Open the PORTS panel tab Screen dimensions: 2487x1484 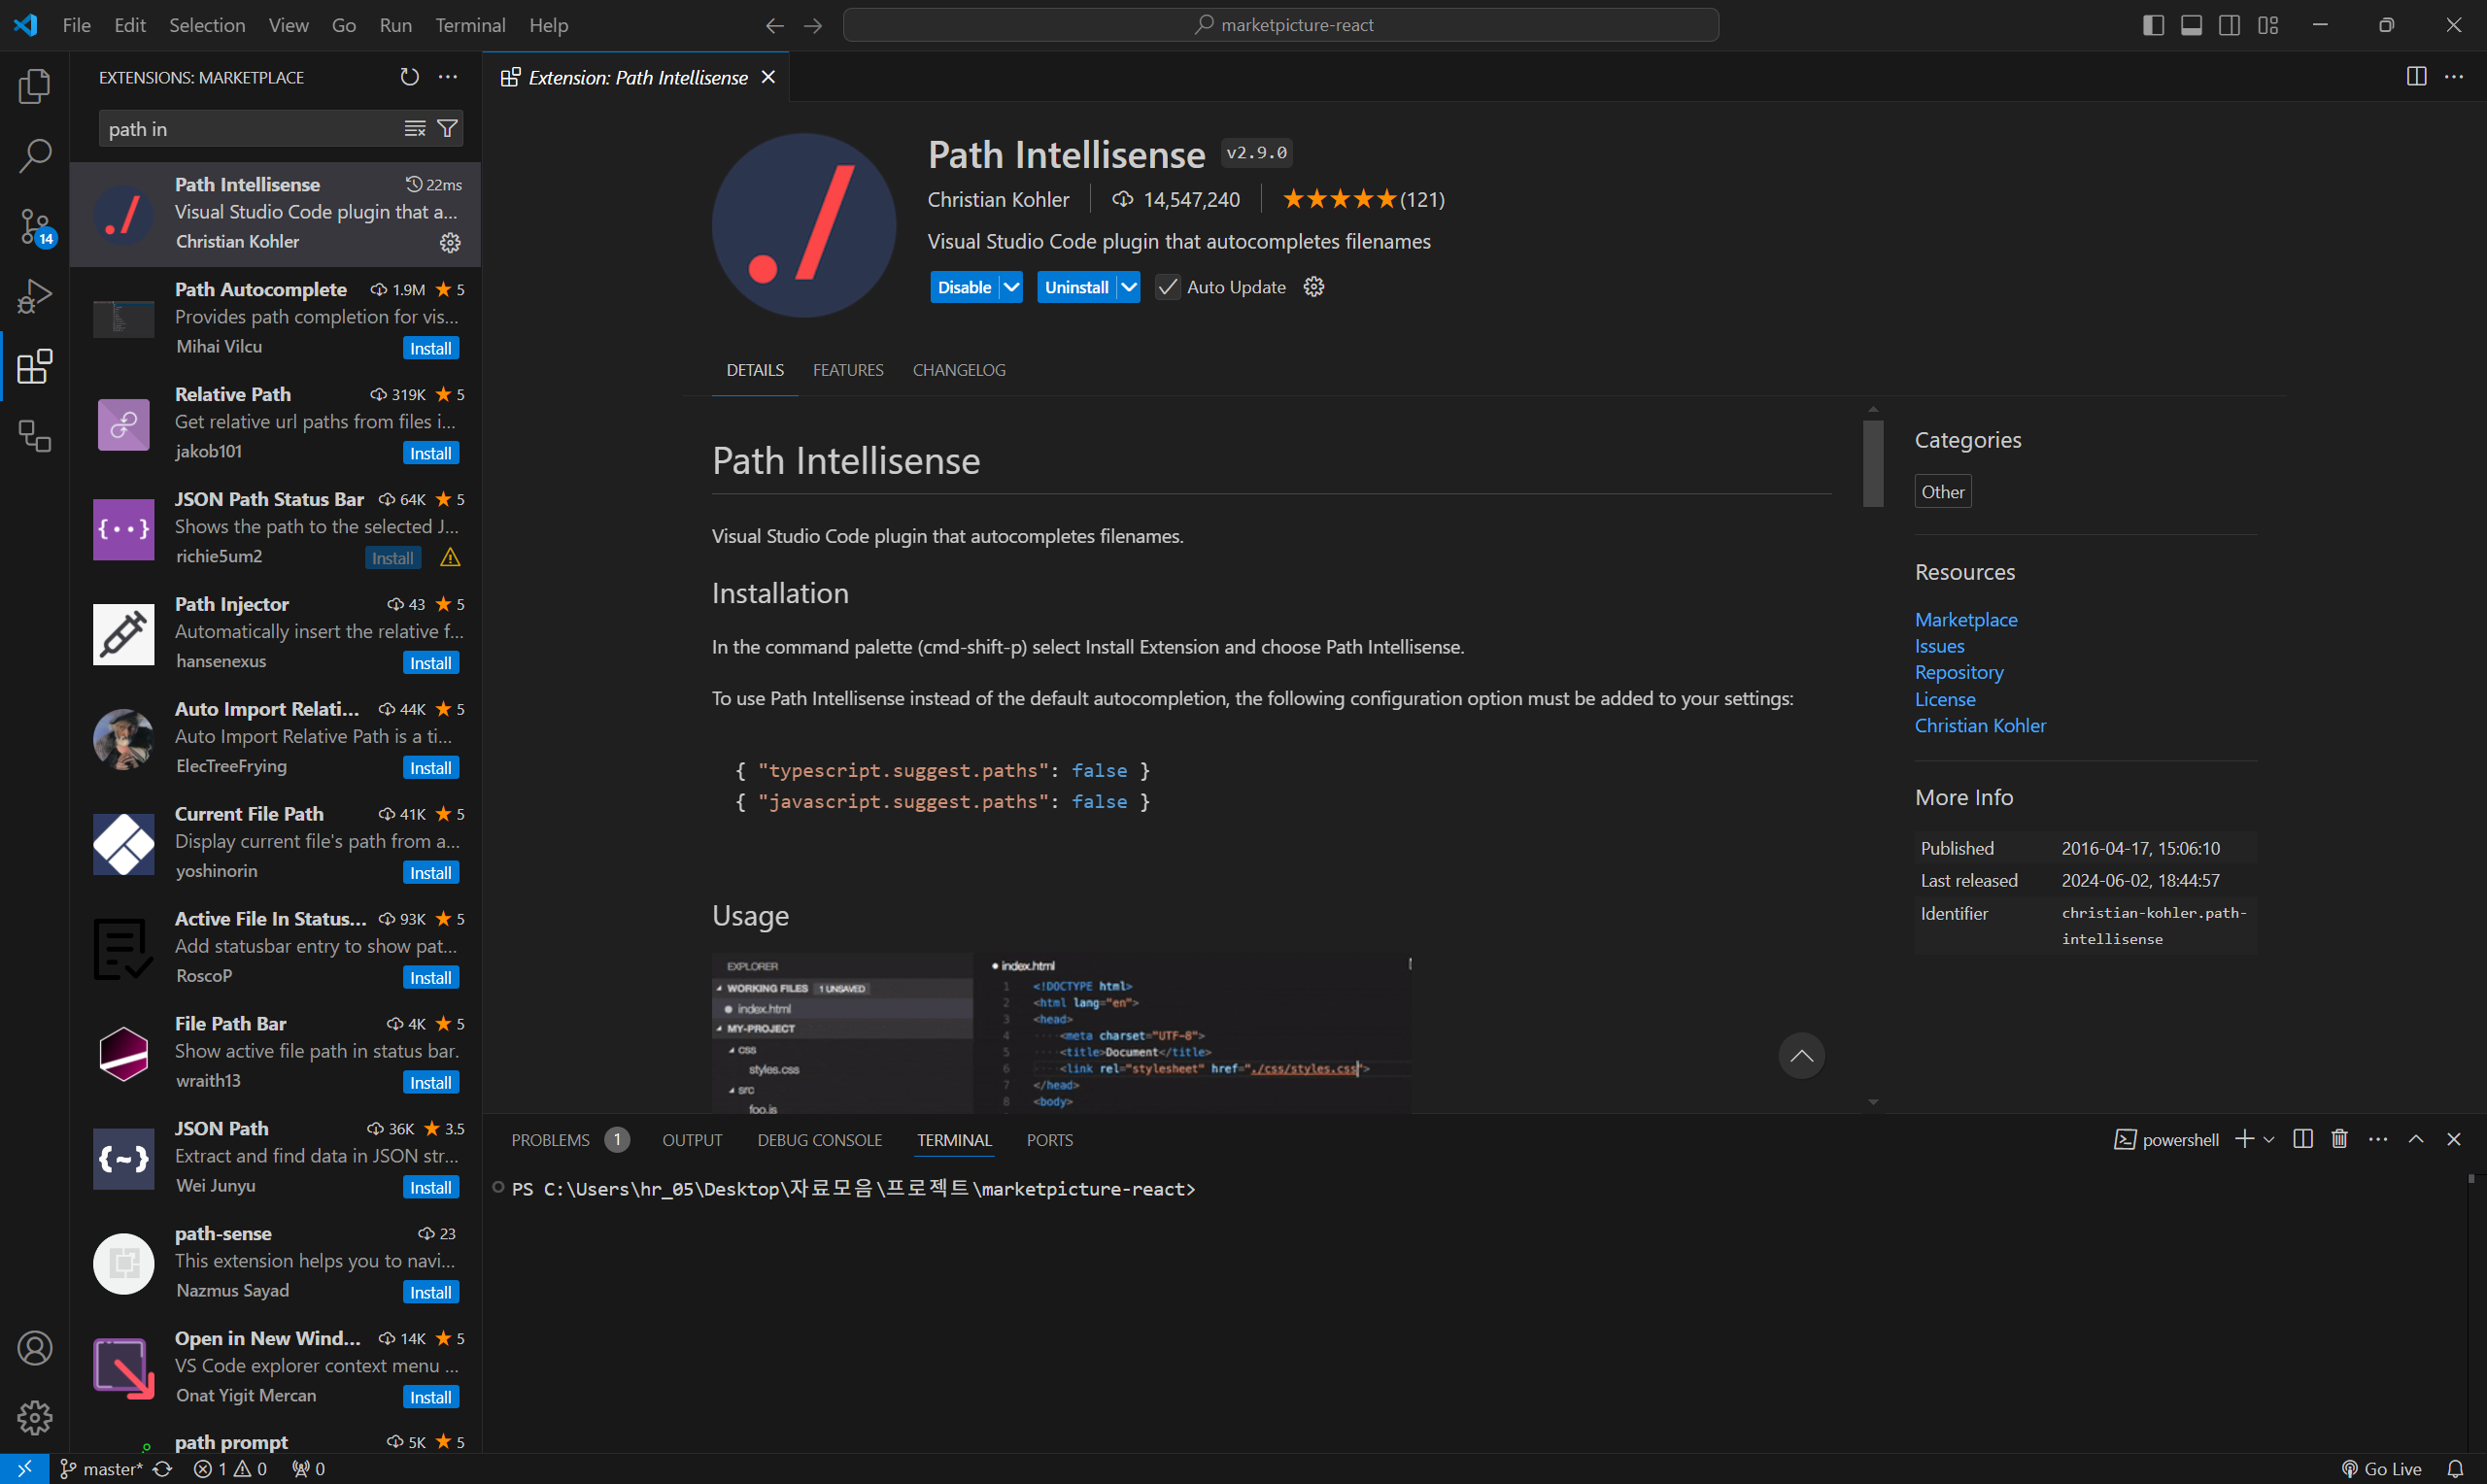pyautogui.click(x=1050, y=1140)
